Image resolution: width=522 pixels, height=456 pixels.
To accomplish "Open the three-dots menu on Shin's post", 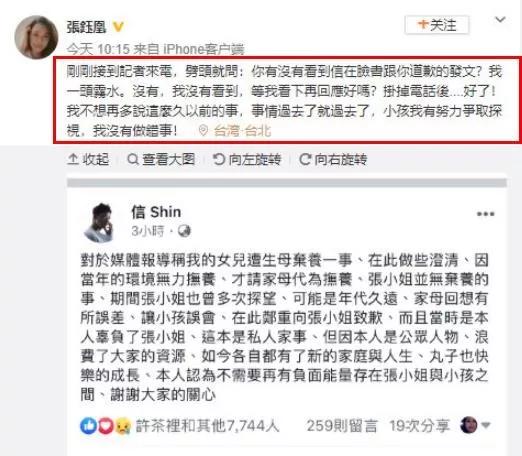I will coord(485,214).
